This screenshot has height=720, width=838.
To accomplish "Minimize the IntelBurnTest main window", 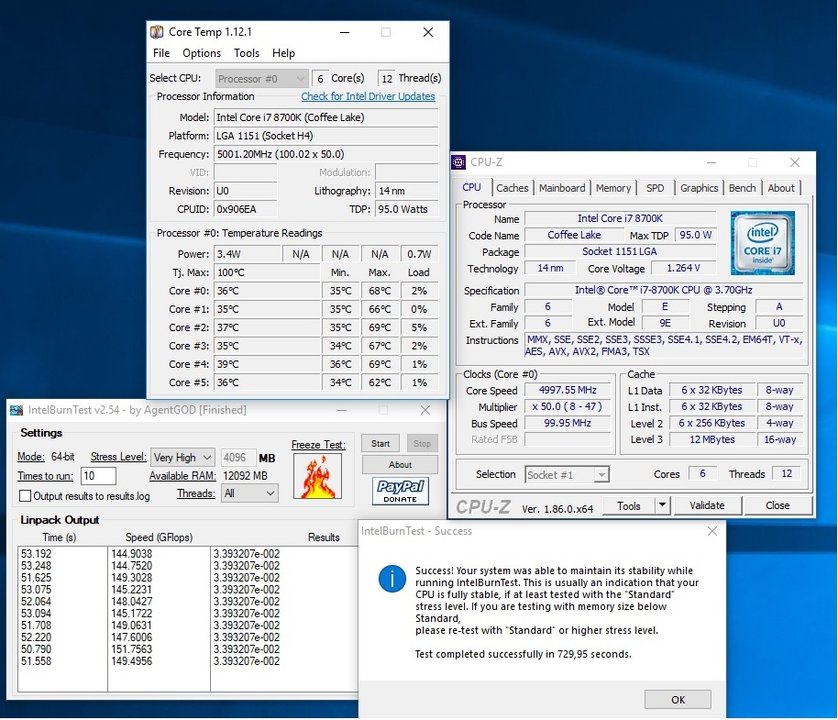I will click(342, 410).
